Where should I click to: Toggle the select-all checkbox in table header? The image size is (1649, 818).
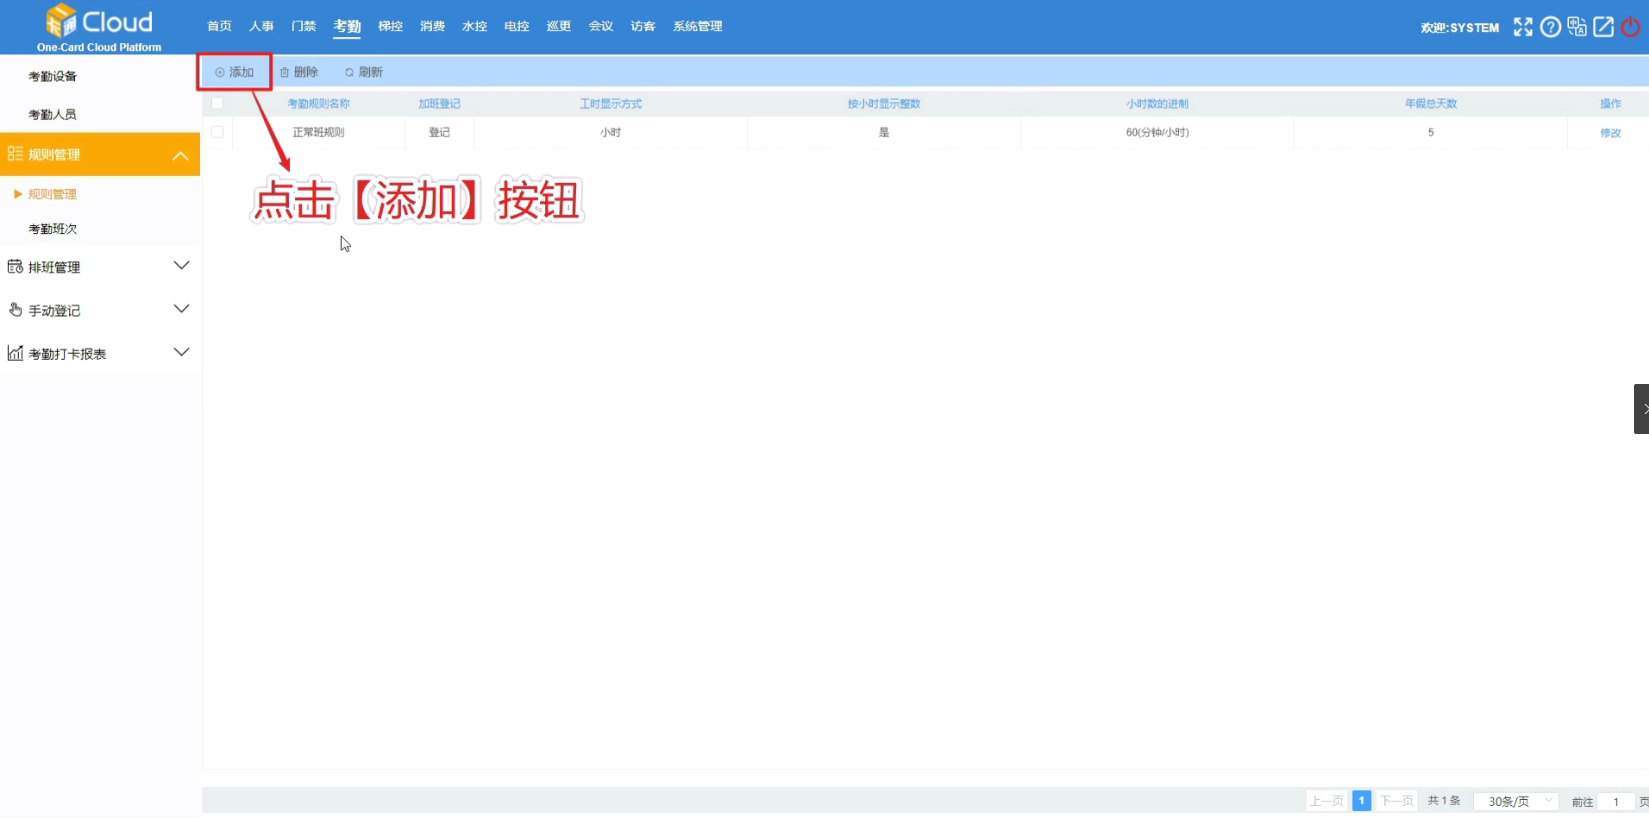pyautogui.click(x=217, y=103)
